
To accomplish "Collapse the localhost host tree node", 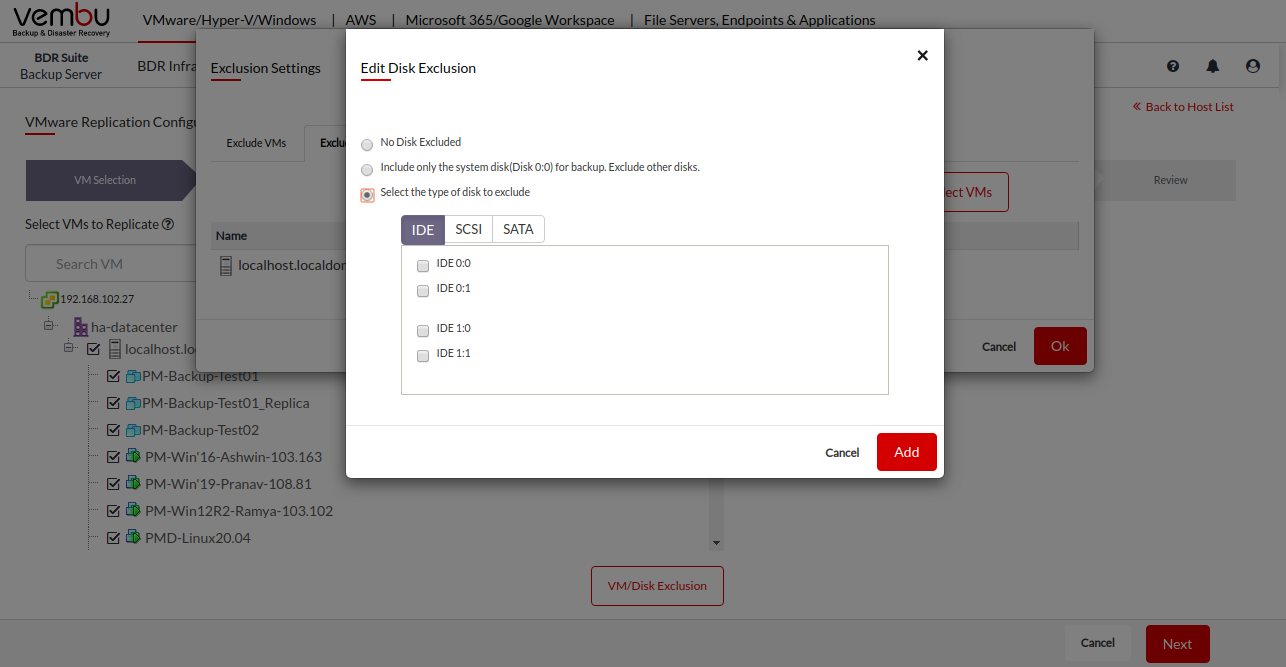I will click(69, 348).
